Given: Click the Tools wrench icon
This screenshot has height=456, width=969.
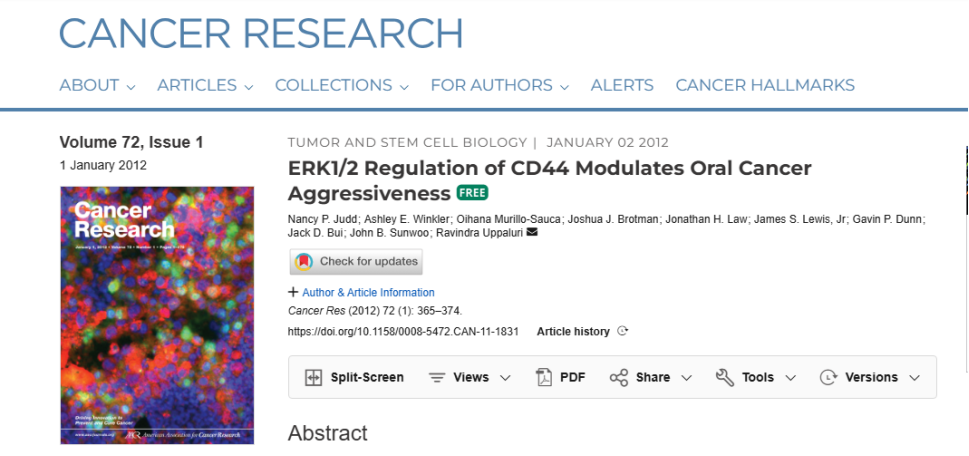Looking at the screenshot, I should (x=725, y=378).
